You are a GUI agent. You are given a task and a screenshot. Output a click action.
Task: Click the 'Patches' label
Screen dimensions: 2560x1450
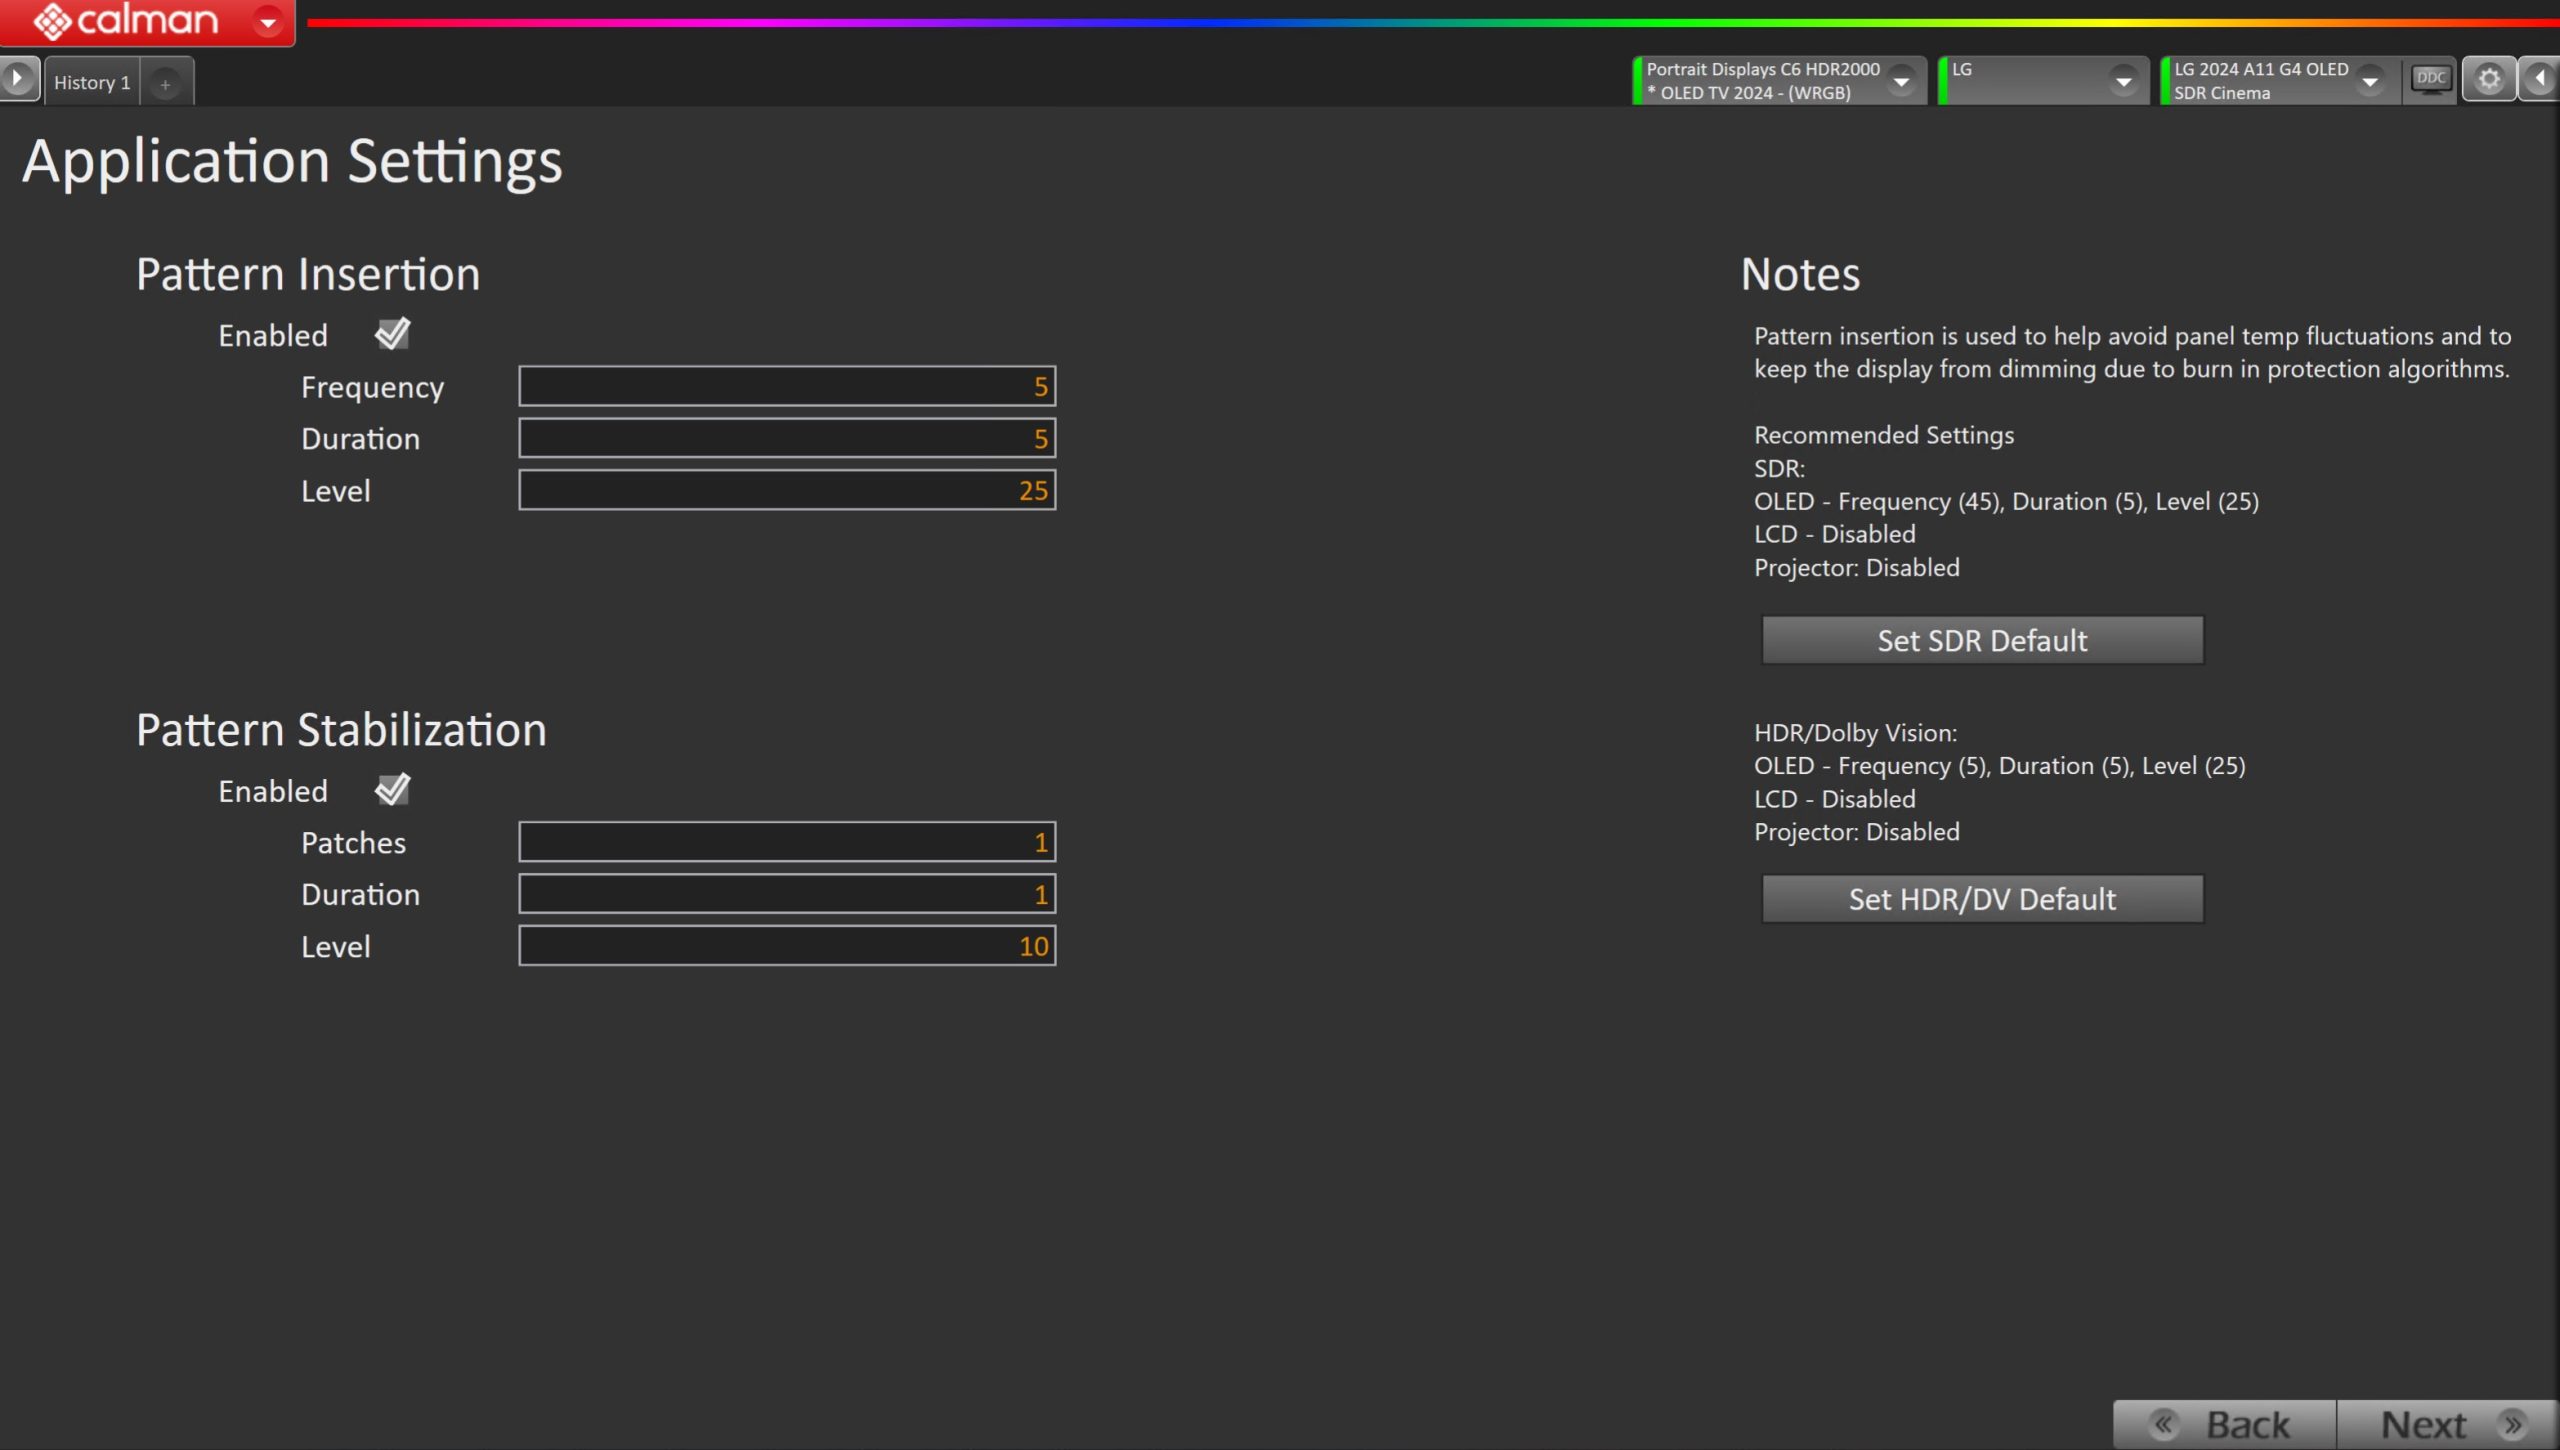click(x=353, y=843)
